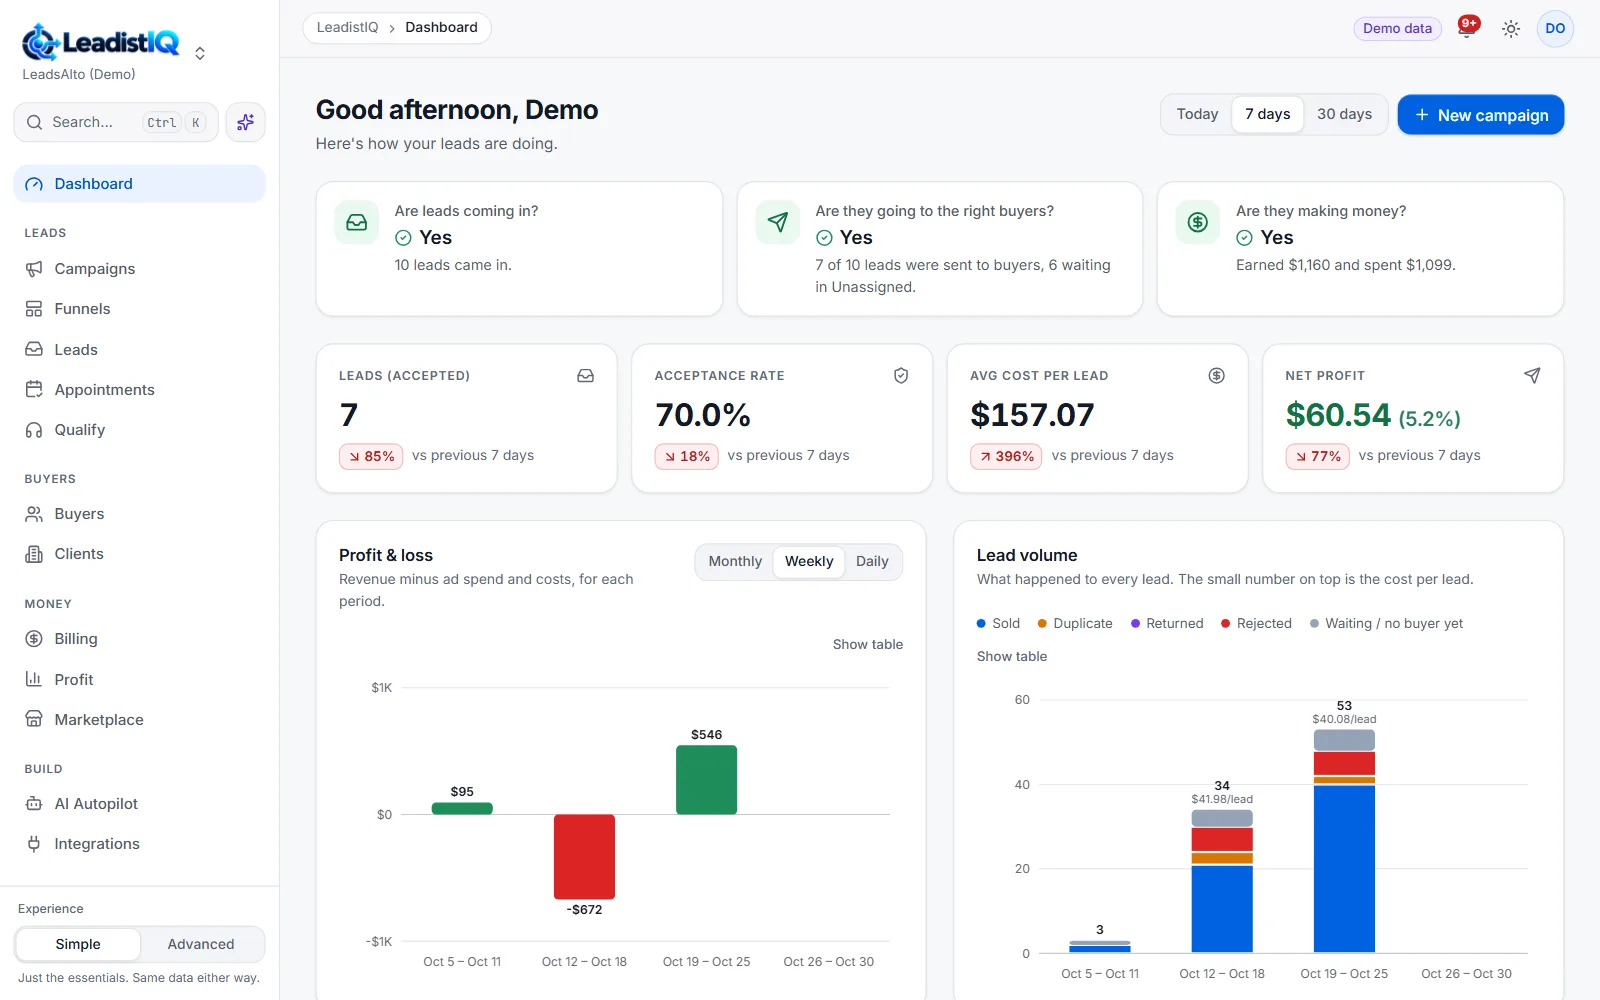Click the inbox icon on Leads (Accepted) card
This screenshot has height=1000, width=1600.
click(x=586, y=376)
